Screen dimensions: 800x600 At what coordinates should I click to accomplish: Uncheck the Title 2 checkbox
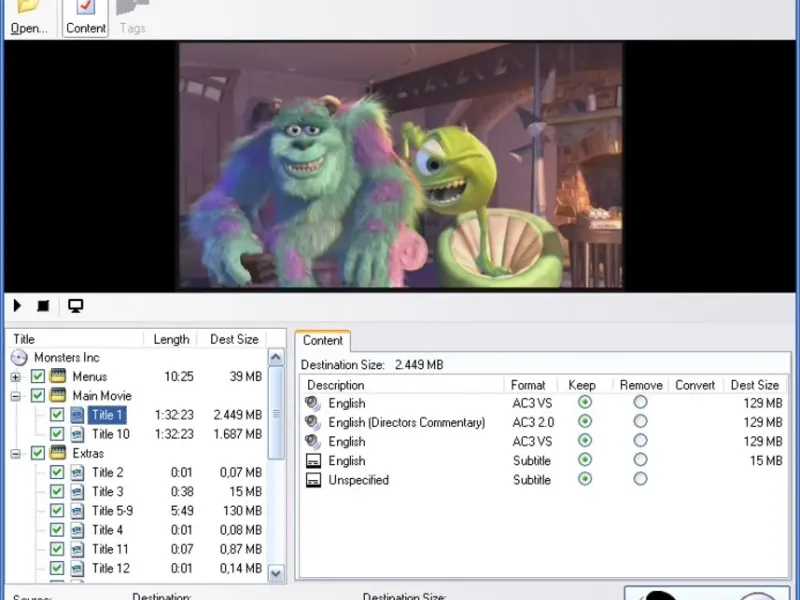click(x=57, y=472)
